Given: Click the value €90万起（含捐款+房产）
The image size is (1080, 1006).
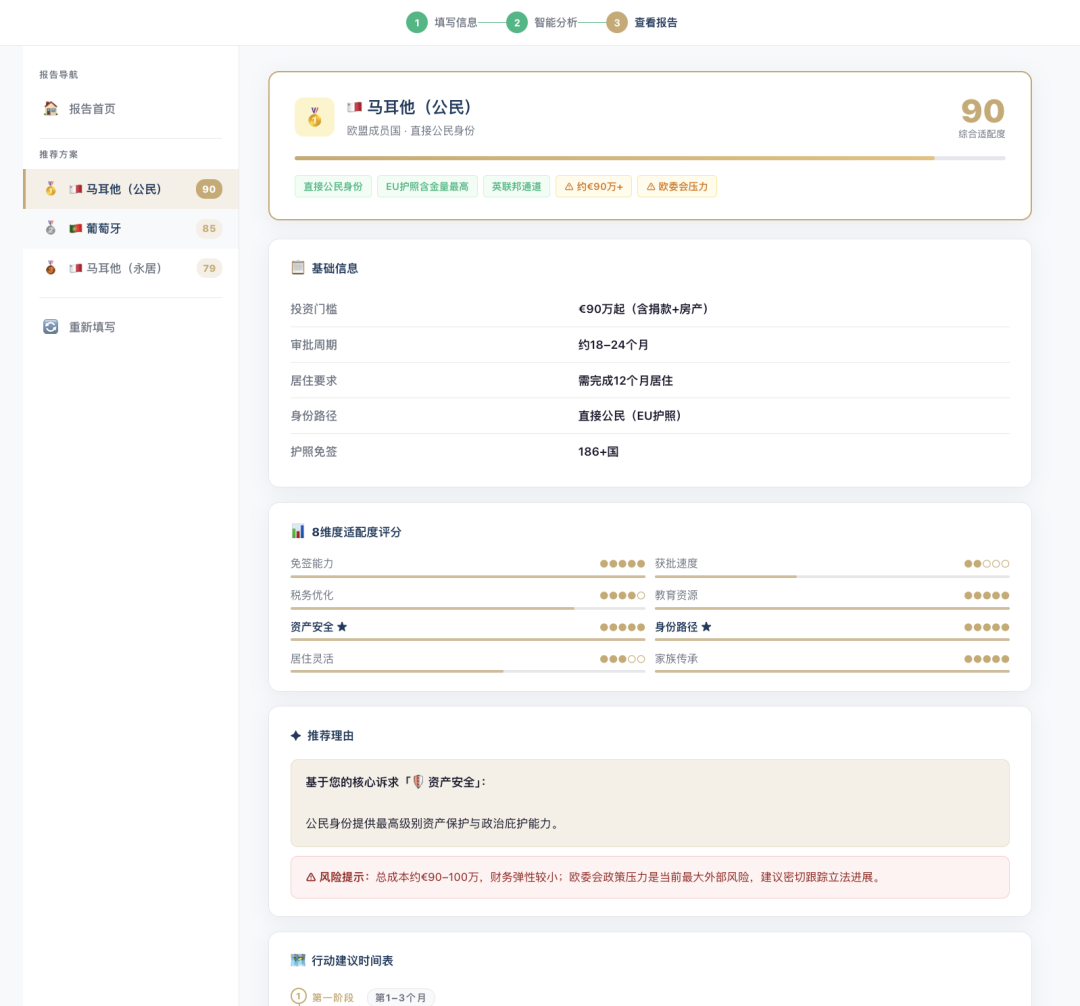Looking at the screenshot, I should pyautogui.click(x=643, y=308).
